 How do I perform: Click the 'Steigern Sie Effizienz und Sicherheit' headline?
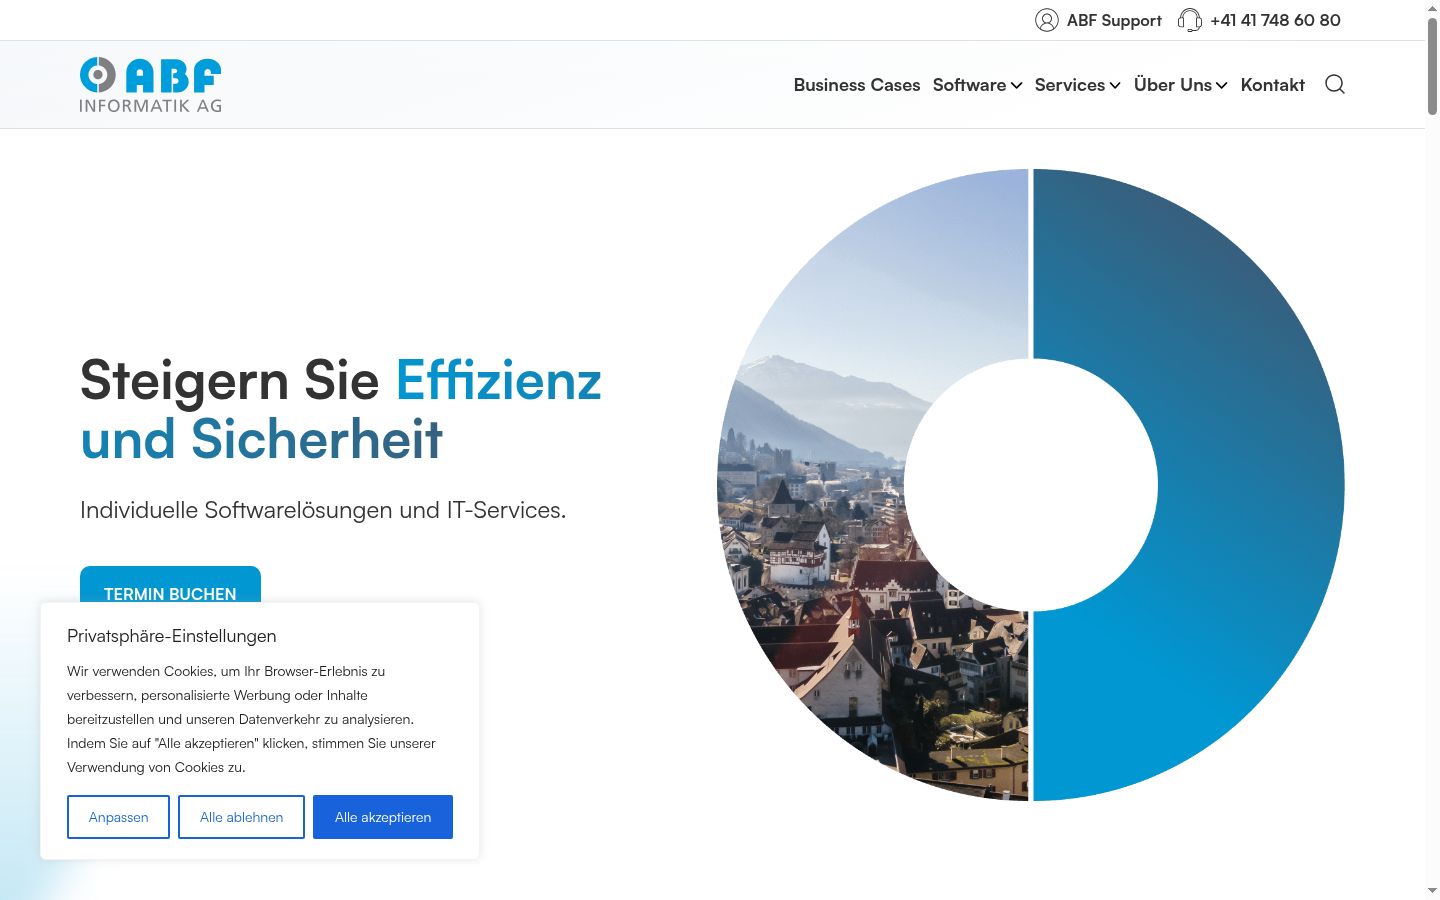coord(341,410)
